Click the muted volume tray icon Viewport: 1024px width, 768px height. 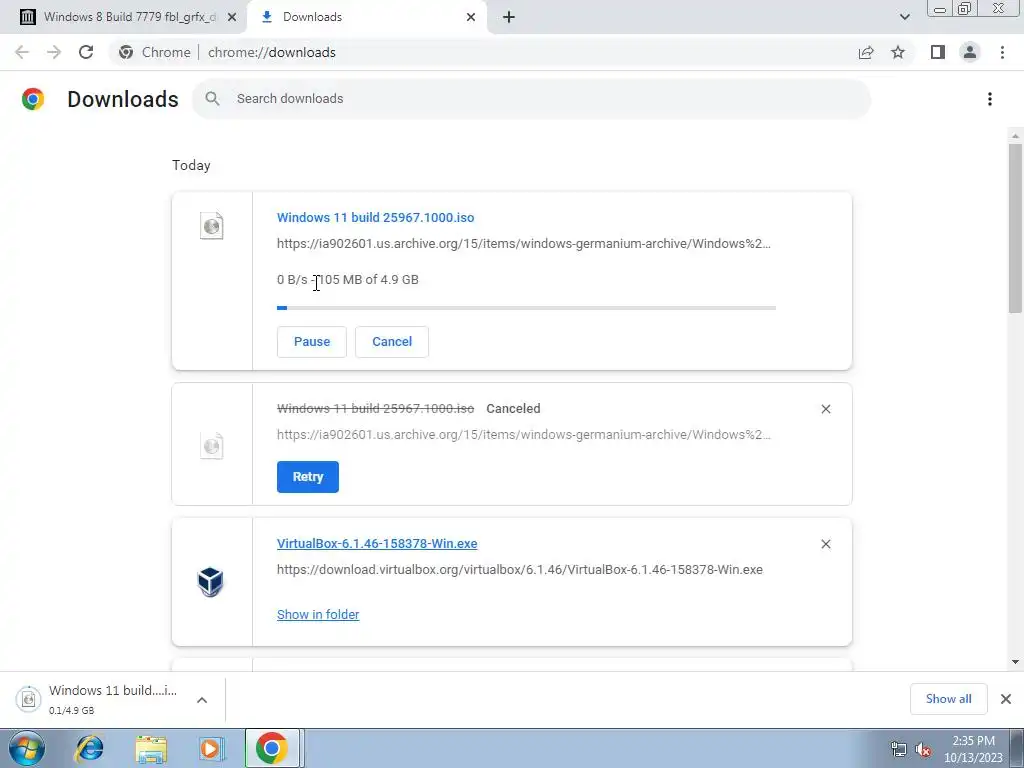923,749
